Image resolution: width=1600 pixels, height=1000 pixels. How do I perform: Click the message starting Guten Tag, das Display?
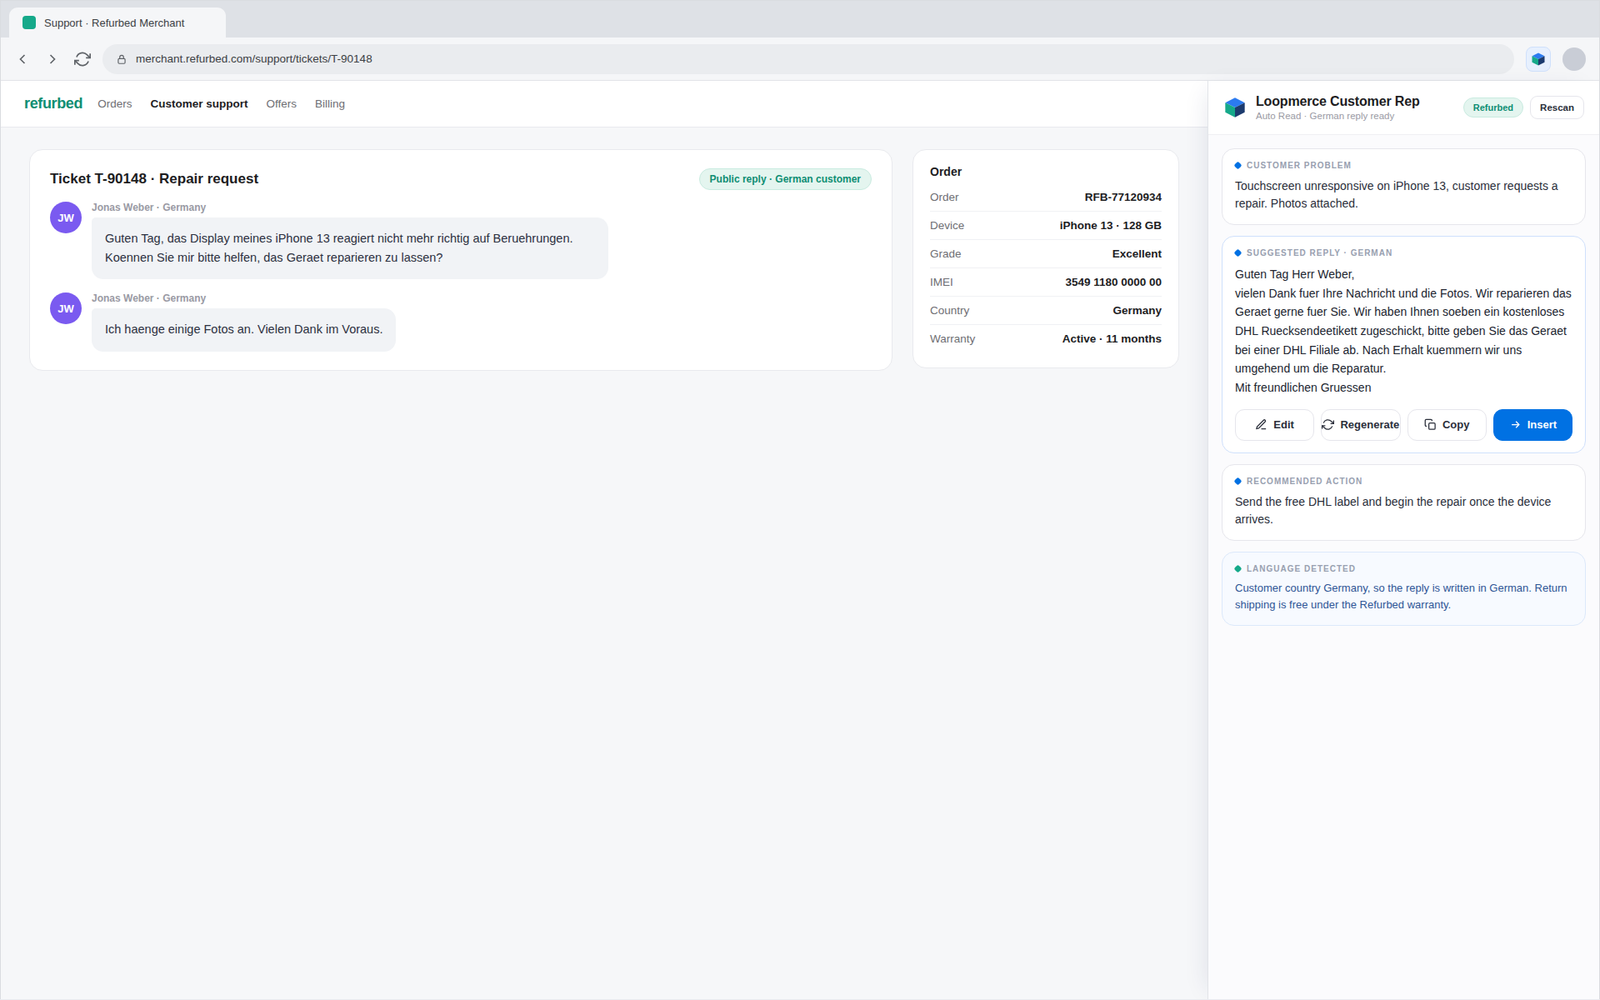[350, 248]
